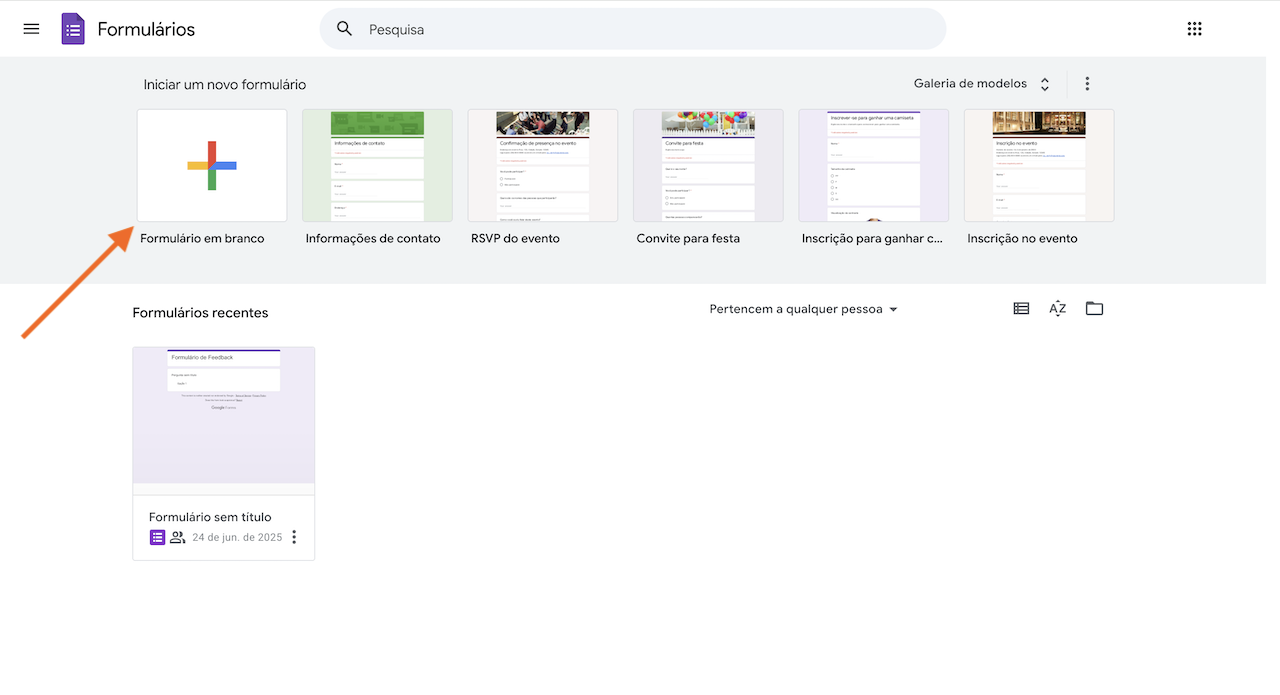1280x695 pixels.
Task: Click the Formulários title text
Action: point(146,29)
